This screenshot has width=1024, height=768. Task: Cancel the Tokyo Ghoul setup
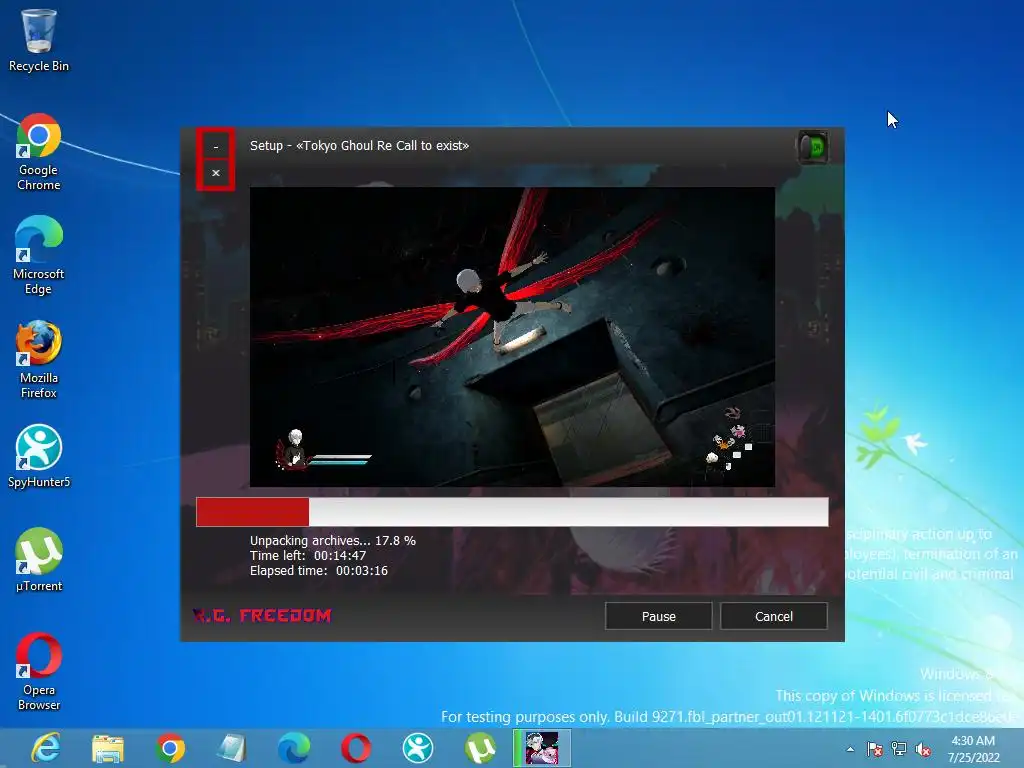(774, 616)
